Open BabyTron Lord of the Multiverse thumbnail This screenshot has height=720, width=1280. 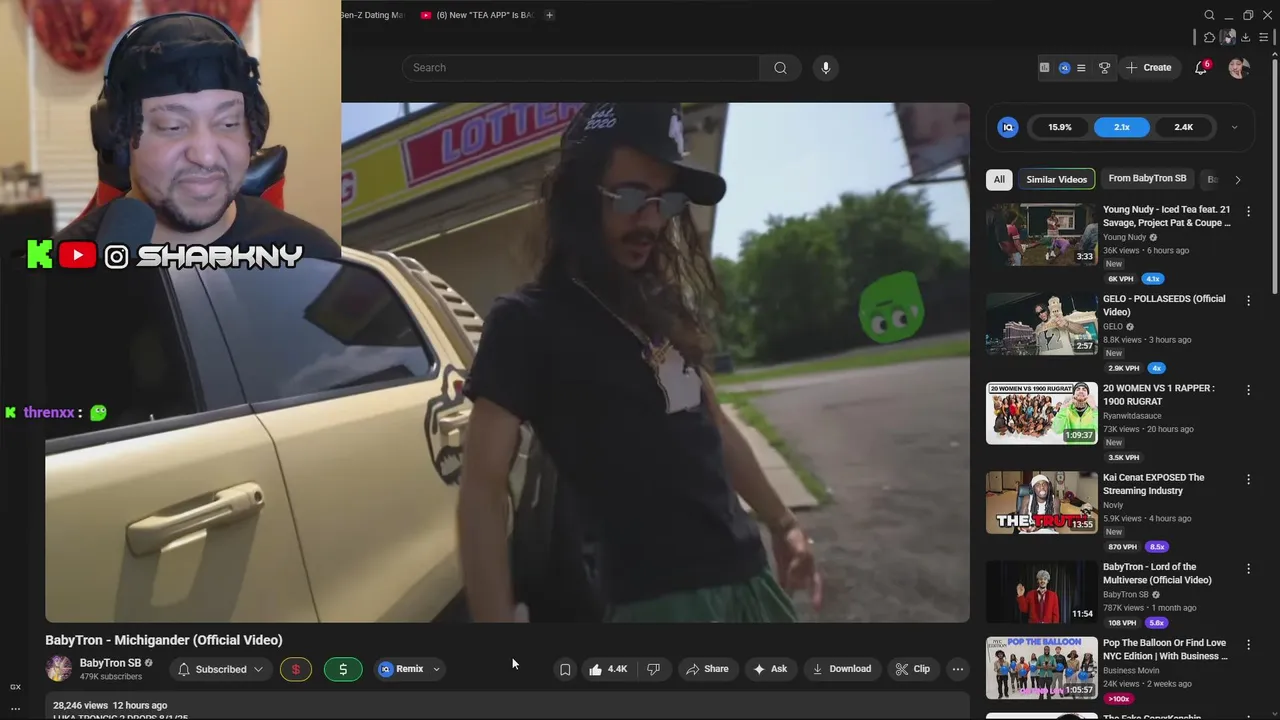tap(1041, 591)
